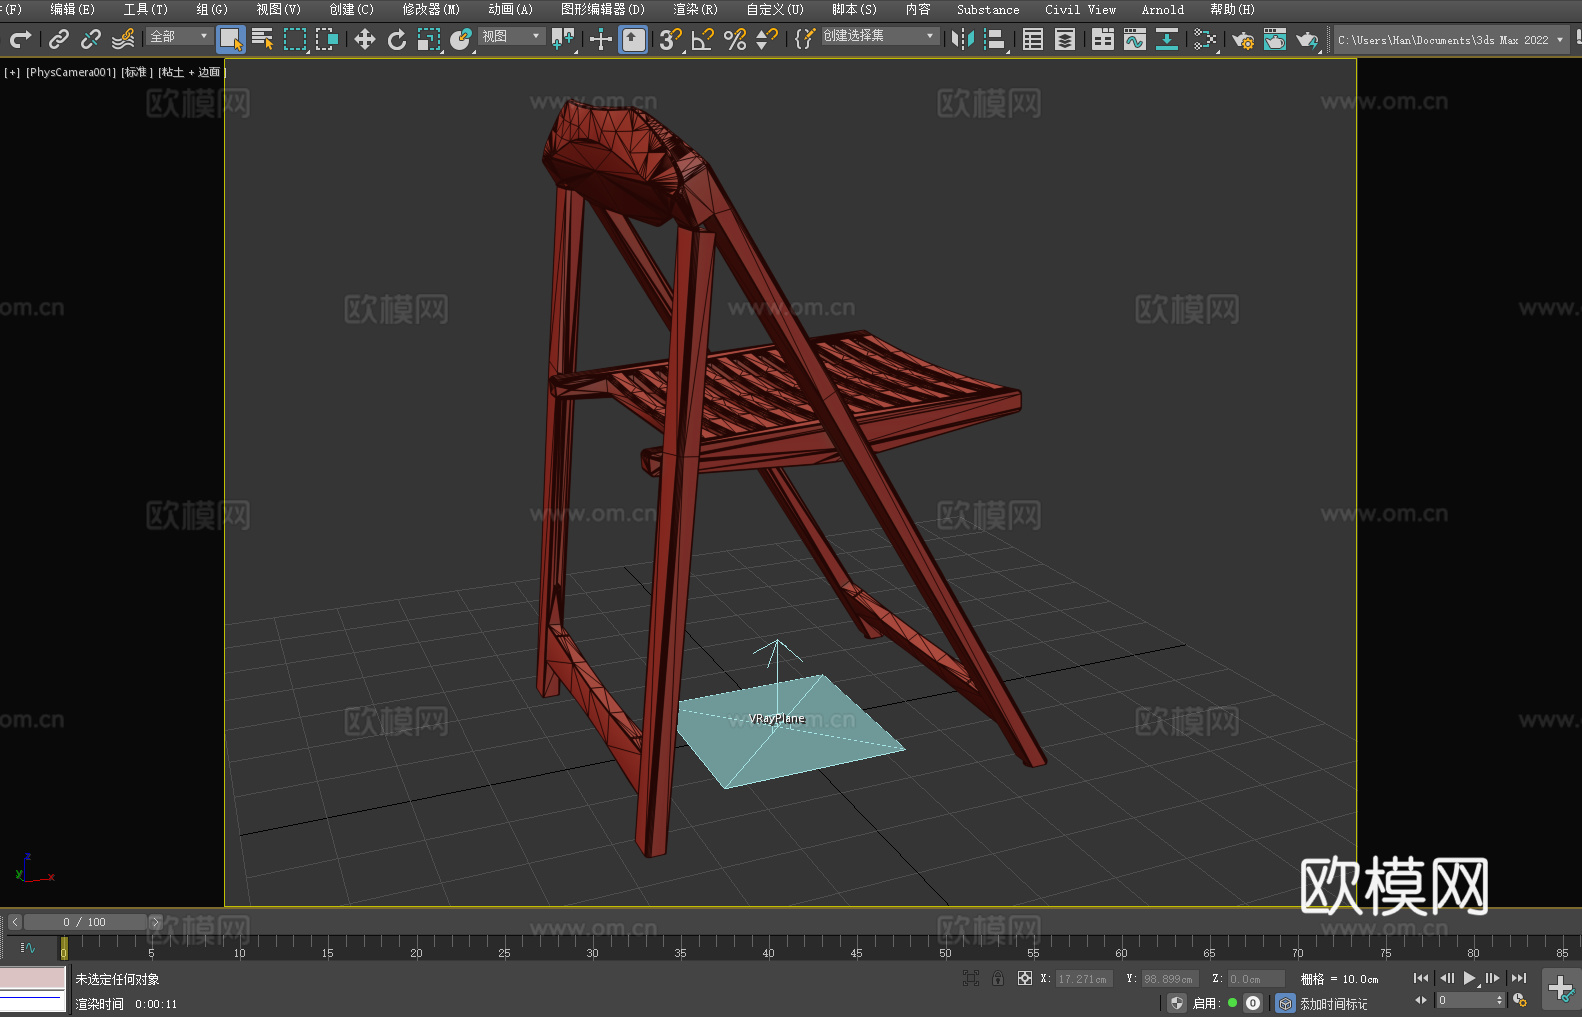The width and height of the screenshot is (1582, 1017).
Task: Activate the Unlink Selection tool
Action: (x=91, y=39)
